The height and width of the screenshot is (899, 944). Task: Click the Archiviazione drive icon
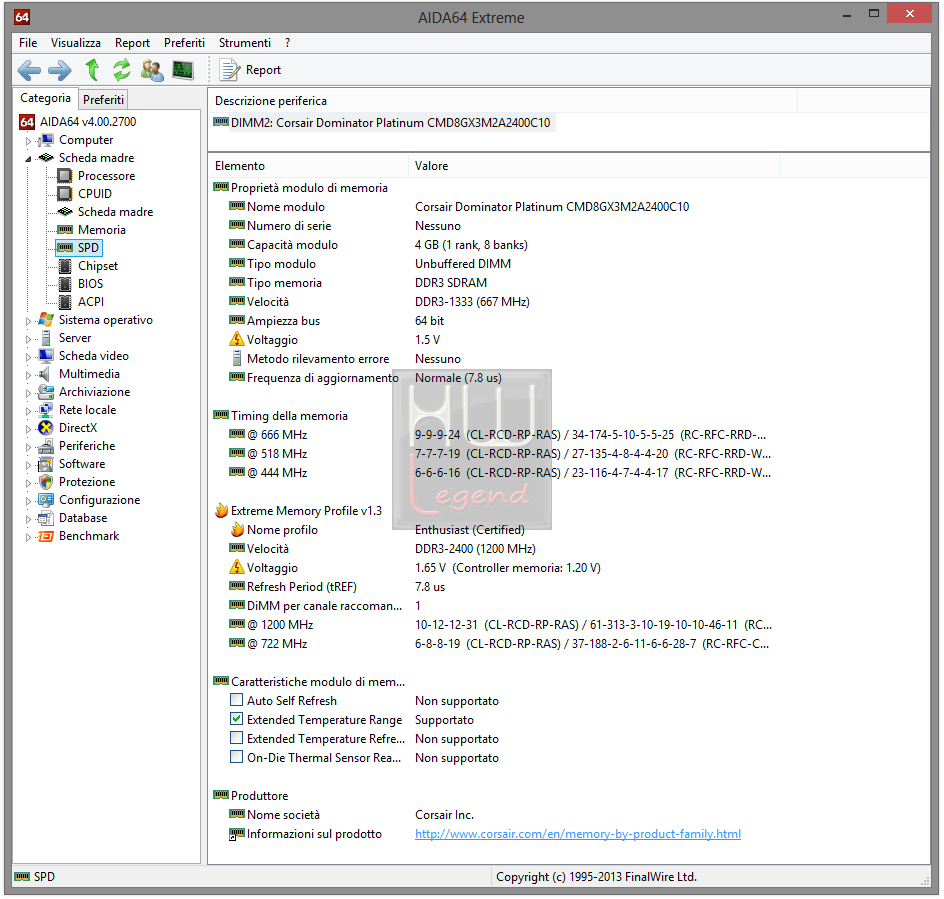pyautogui.click(x=46, y=392)
